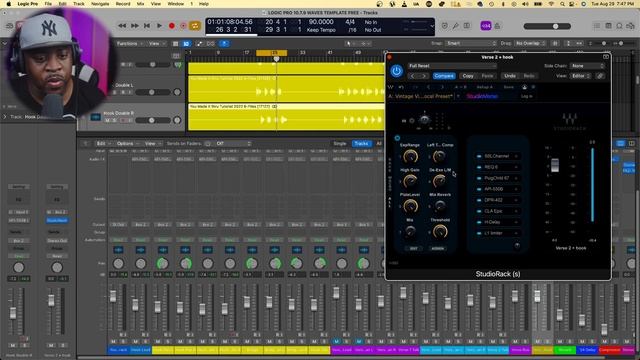This screenshot has height=360, width=640.
Task: Go to project start with transport button
Action: tap(147, 26)
